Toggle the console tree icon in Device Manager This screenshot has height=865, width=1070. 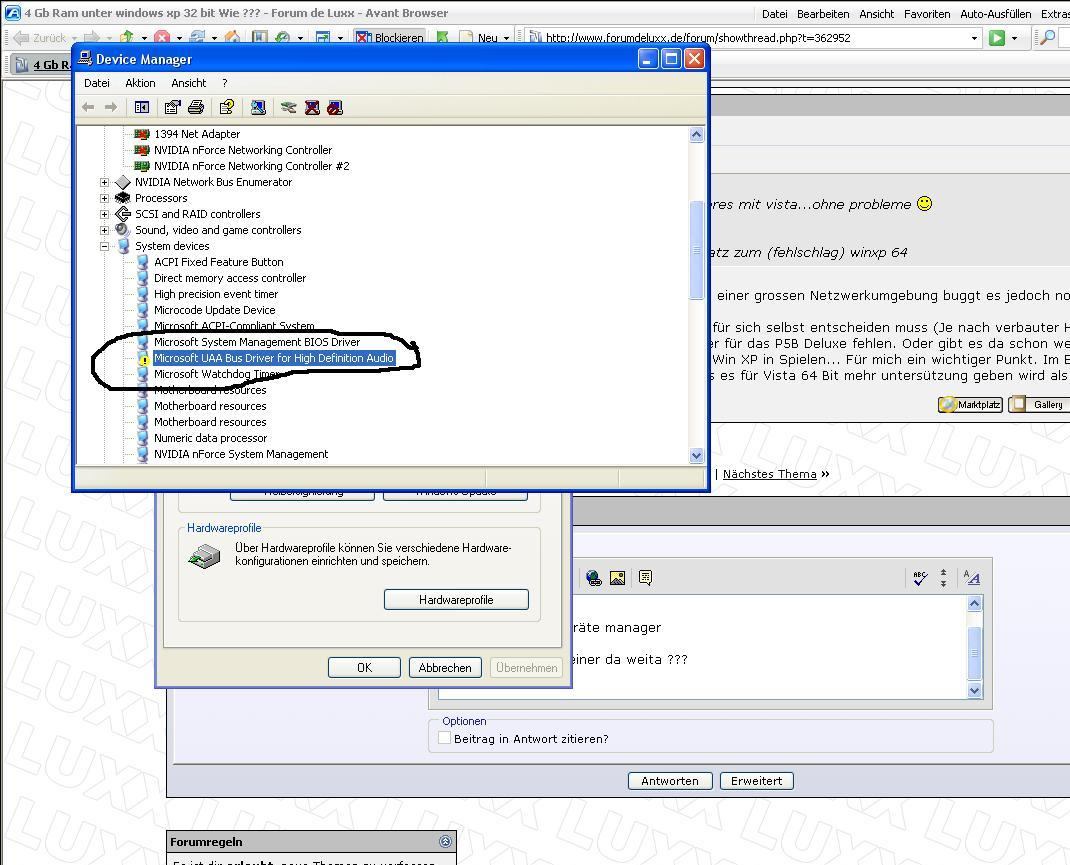142,107
